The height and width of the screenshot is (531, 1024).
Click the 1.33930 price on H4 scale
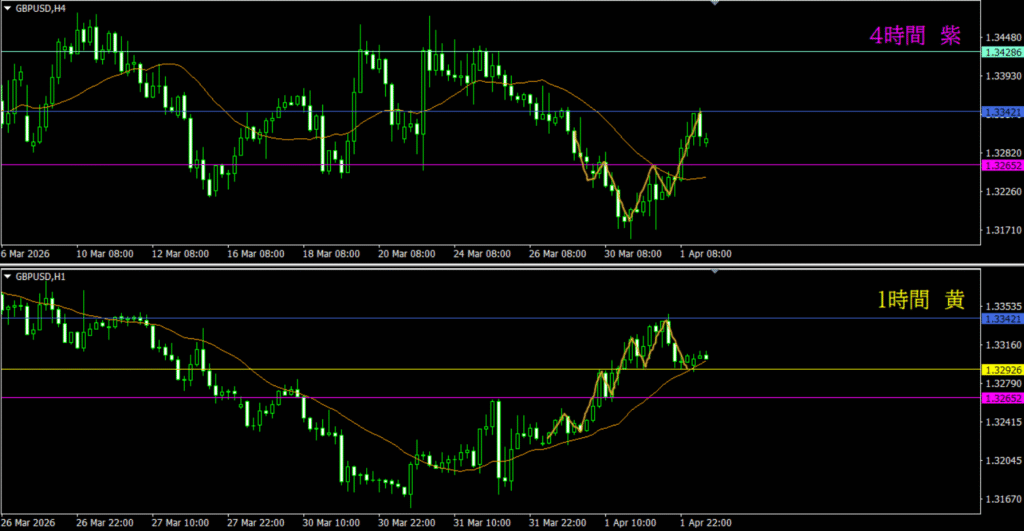pyautogui.click(x=1003, y=75)
